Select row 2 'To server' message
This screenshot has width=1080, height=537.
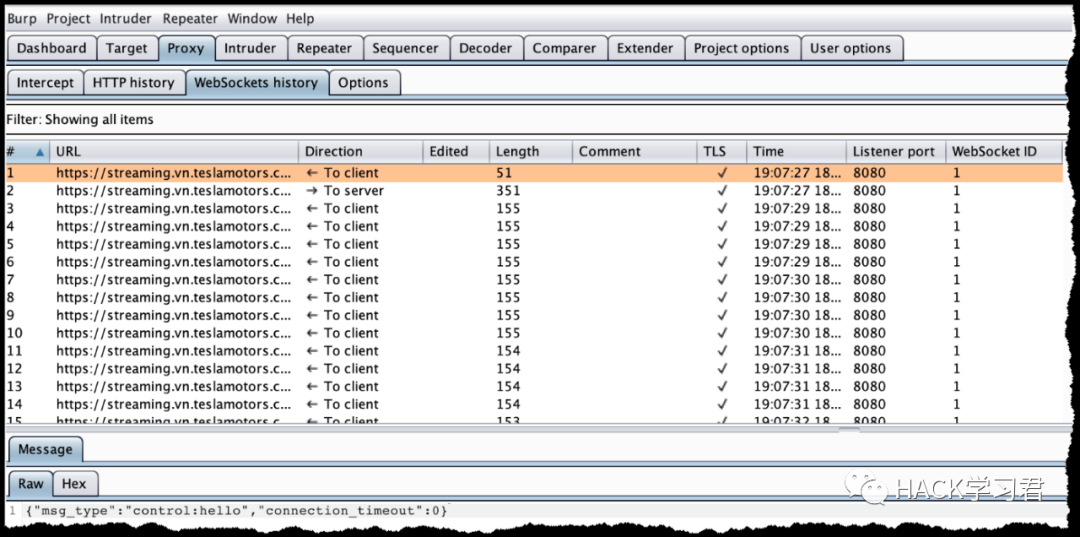point(534,191)
